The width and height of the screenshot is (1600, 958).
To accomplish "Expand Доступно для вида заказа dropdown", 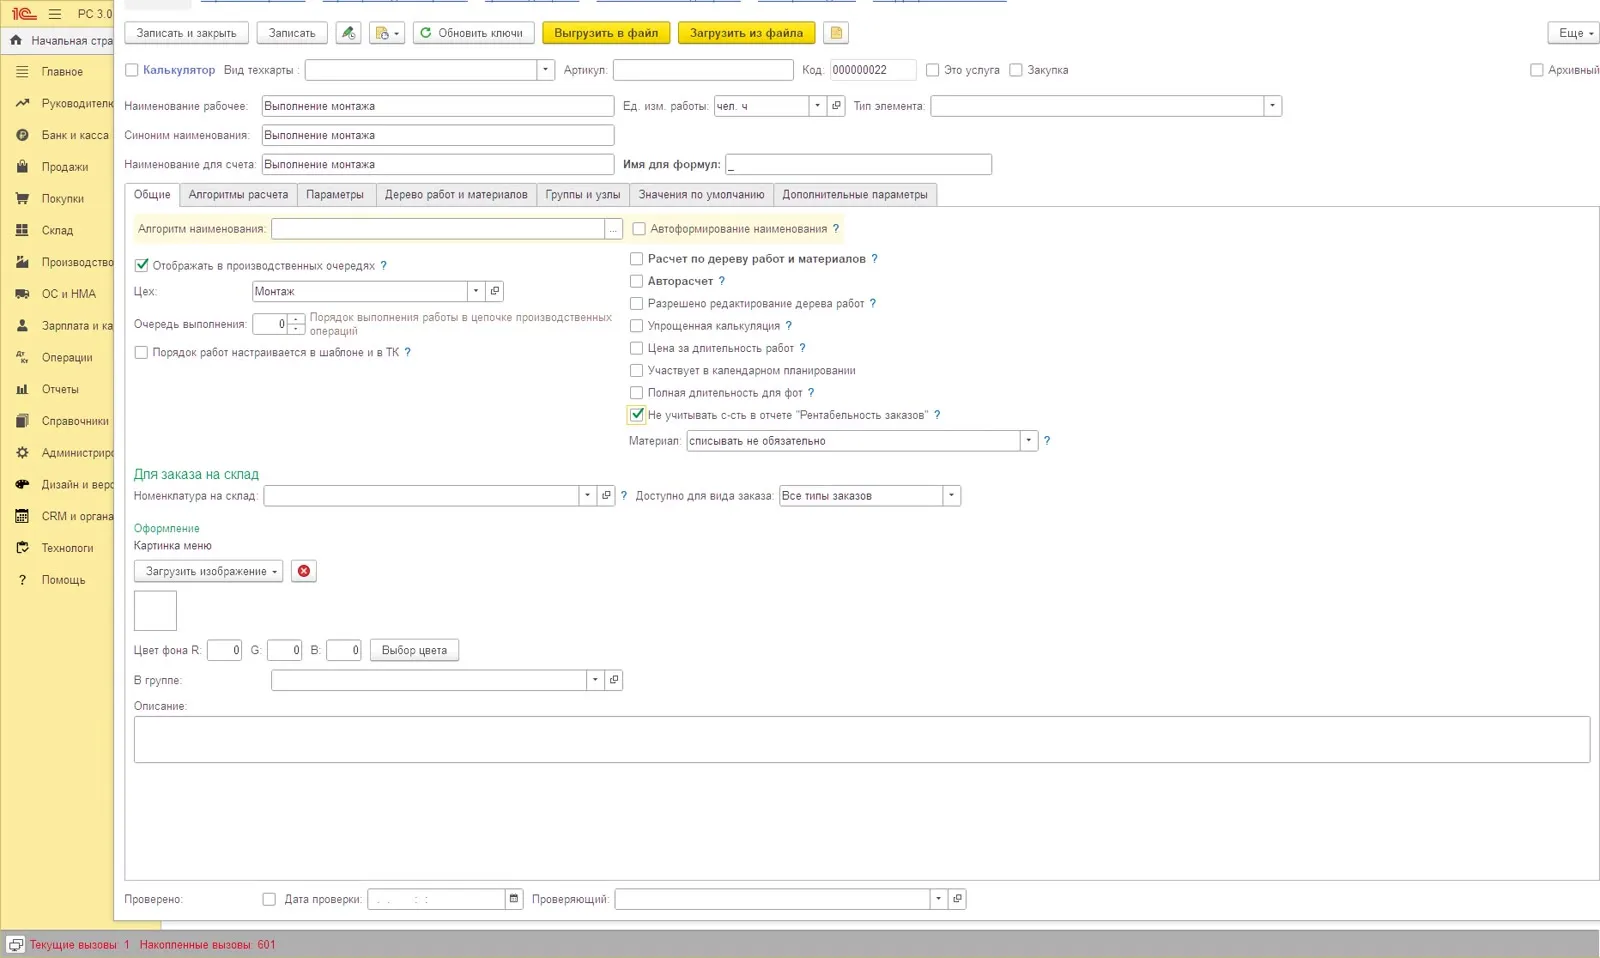I will tap(951, 495).
